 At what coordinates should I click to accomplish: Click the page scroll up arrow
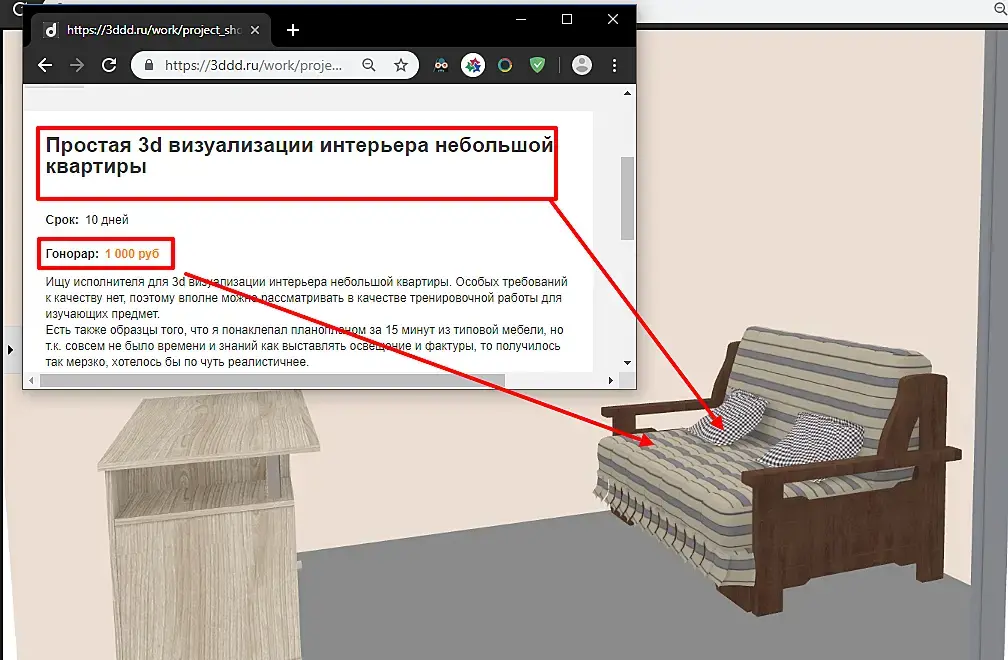(x=627, y=93)
